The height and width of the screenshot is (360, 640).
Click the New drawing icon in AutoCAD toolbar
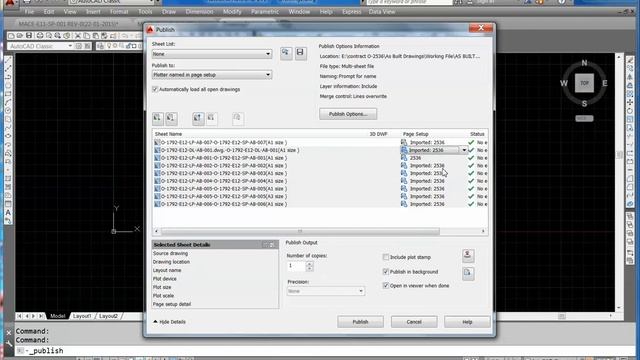11,36
